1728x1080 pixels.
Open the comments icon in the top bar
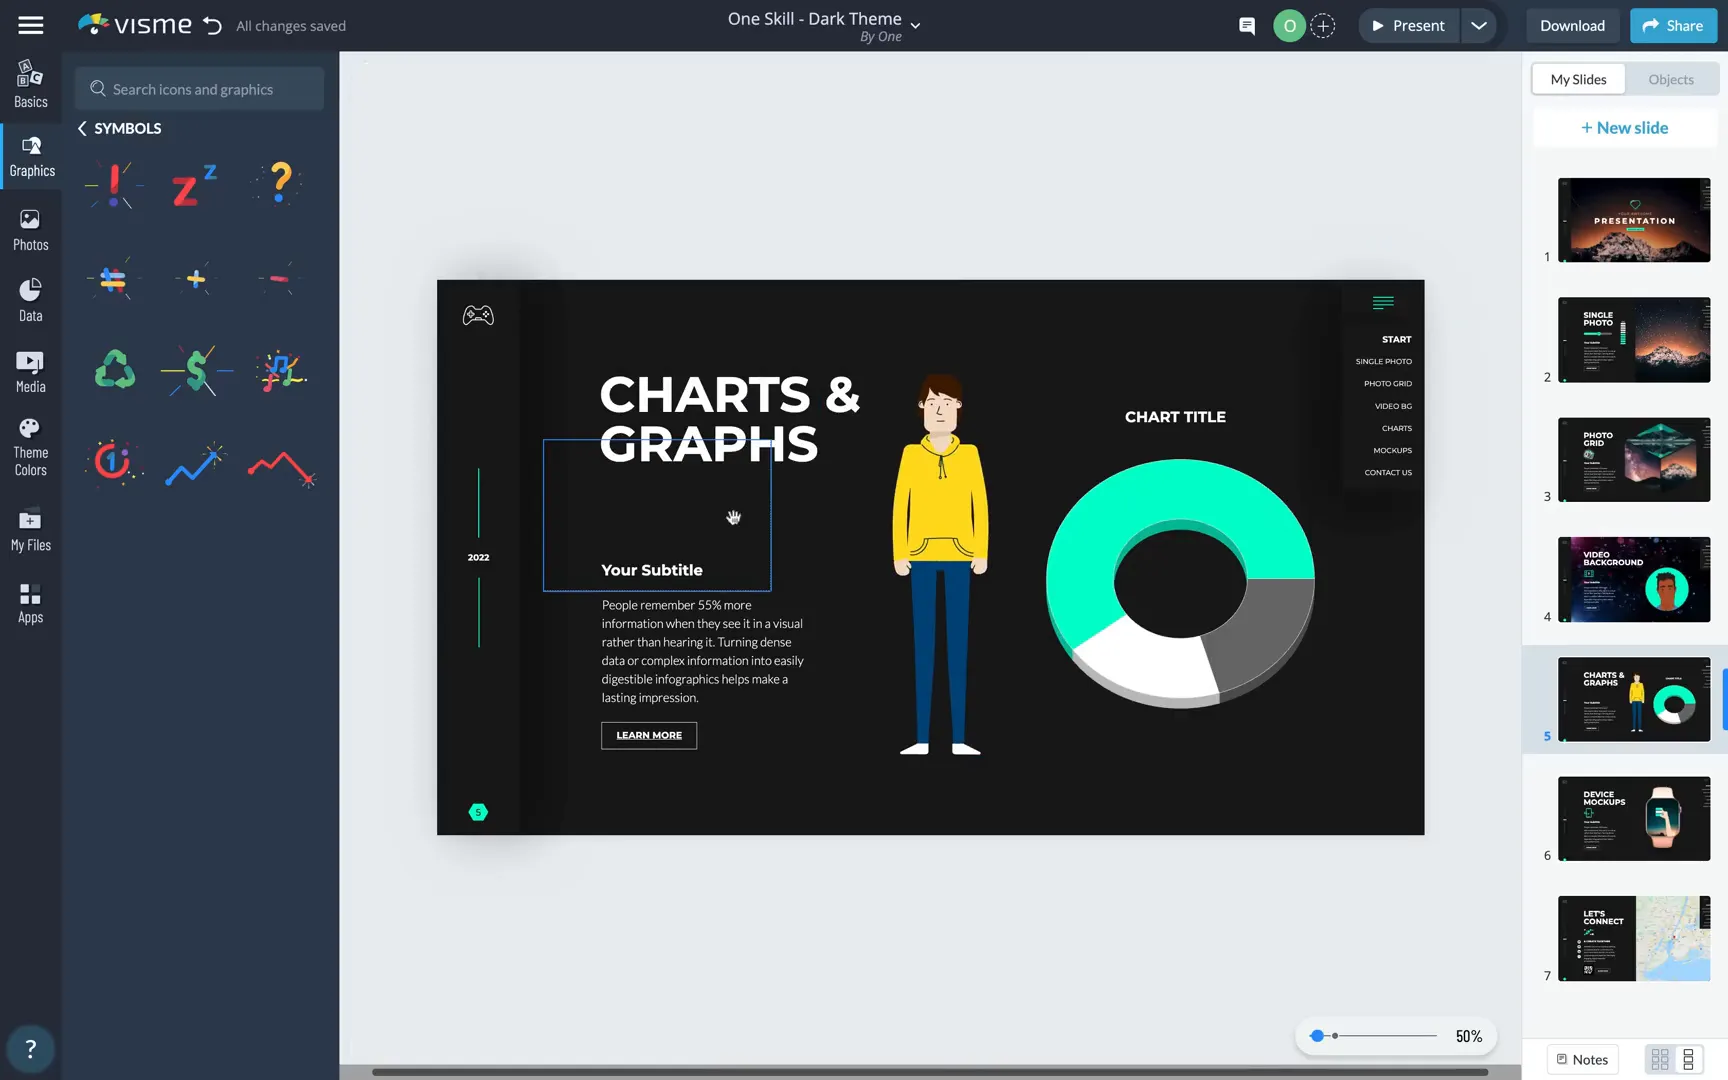point(1246,25)
